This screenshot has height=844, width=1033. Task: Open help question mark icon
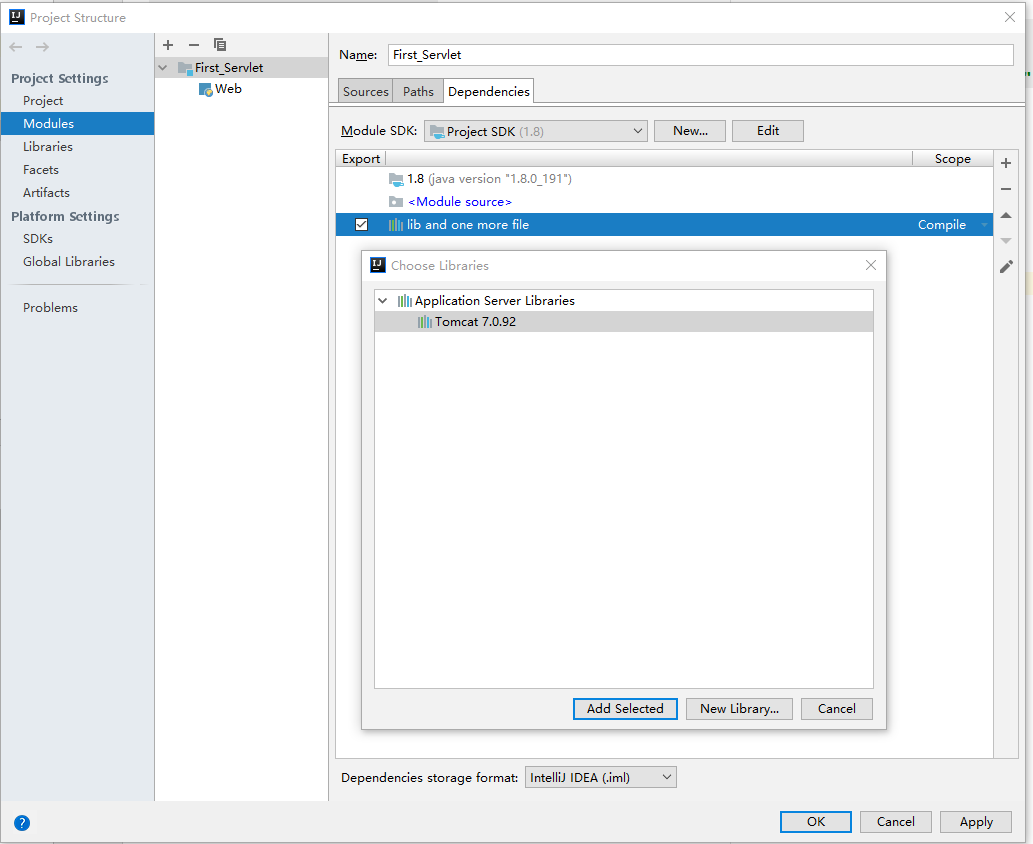22,822
